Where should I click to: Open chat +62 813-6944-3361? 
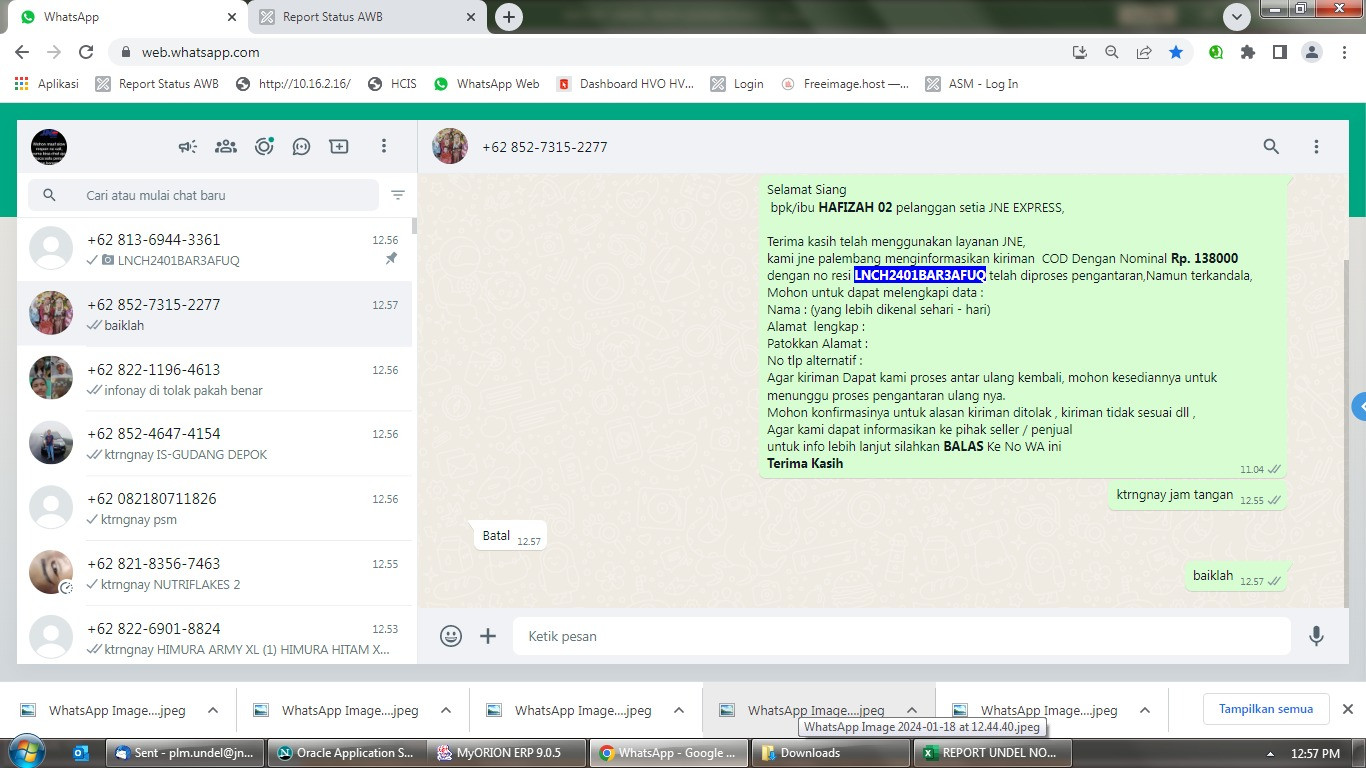[x=214, y=249]
